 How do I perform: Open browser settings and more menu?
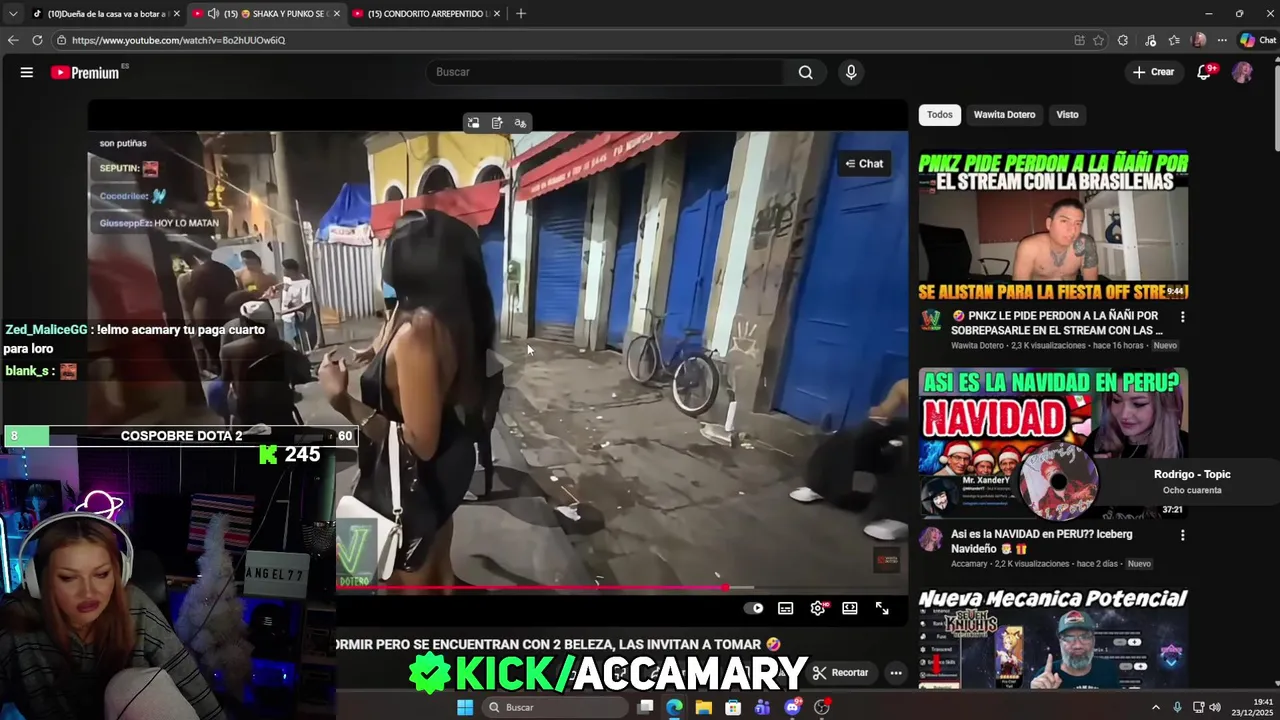(1222, 40)
